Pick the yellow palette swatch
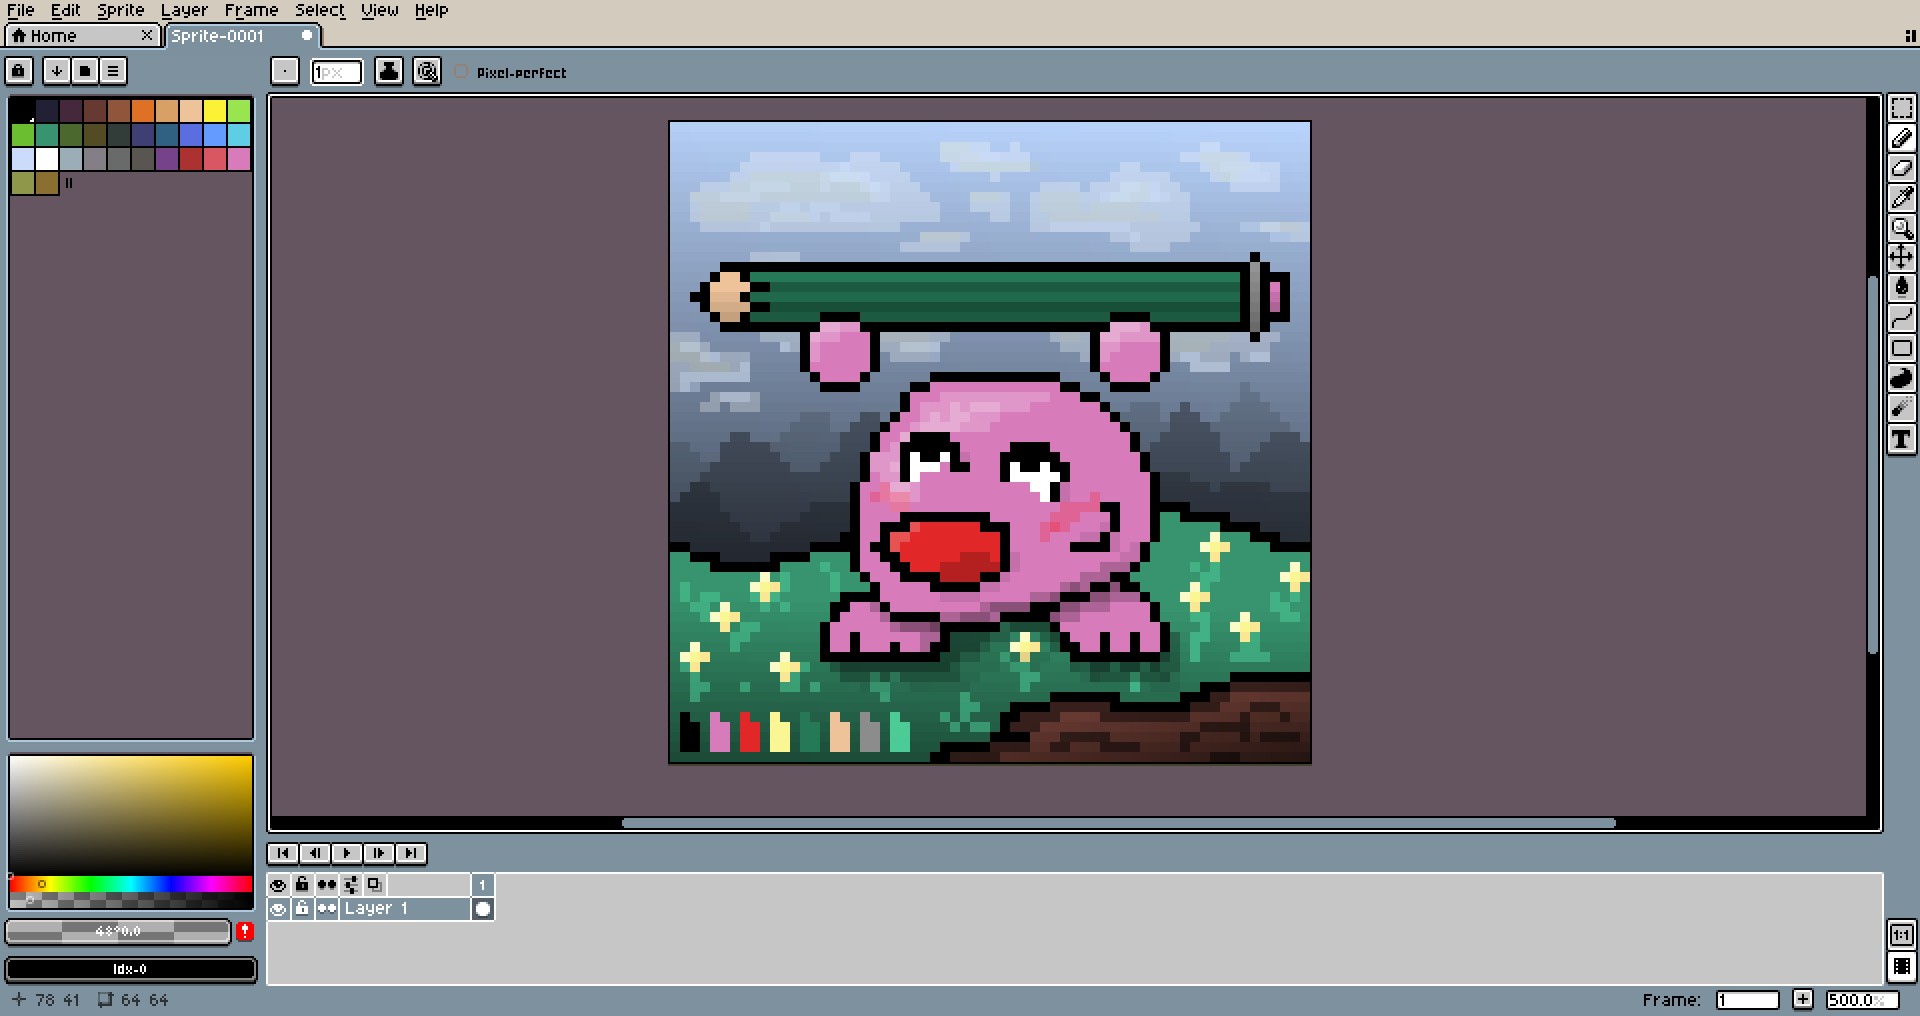 (x=215, y=111)
